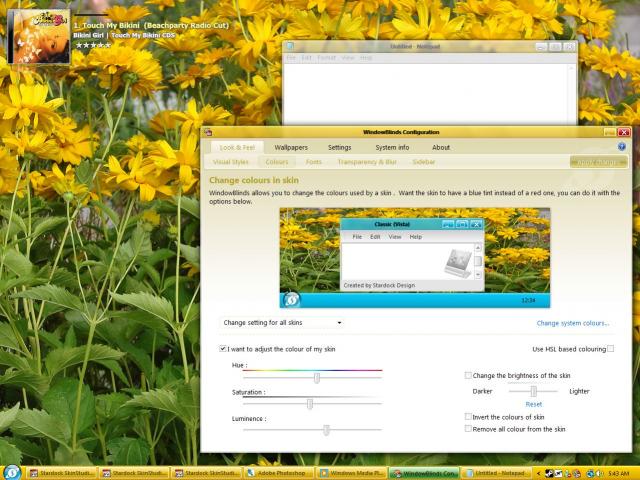The width and height of the screenshot is (640, 480).
Task: Switch to the Wallpapers tab
Action: click(291, 147)
